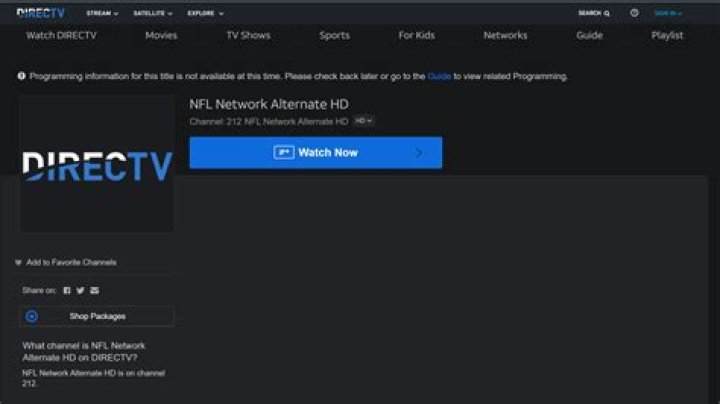Share by email envelope icon
720x404 pixels.
(x=94, y=290)
